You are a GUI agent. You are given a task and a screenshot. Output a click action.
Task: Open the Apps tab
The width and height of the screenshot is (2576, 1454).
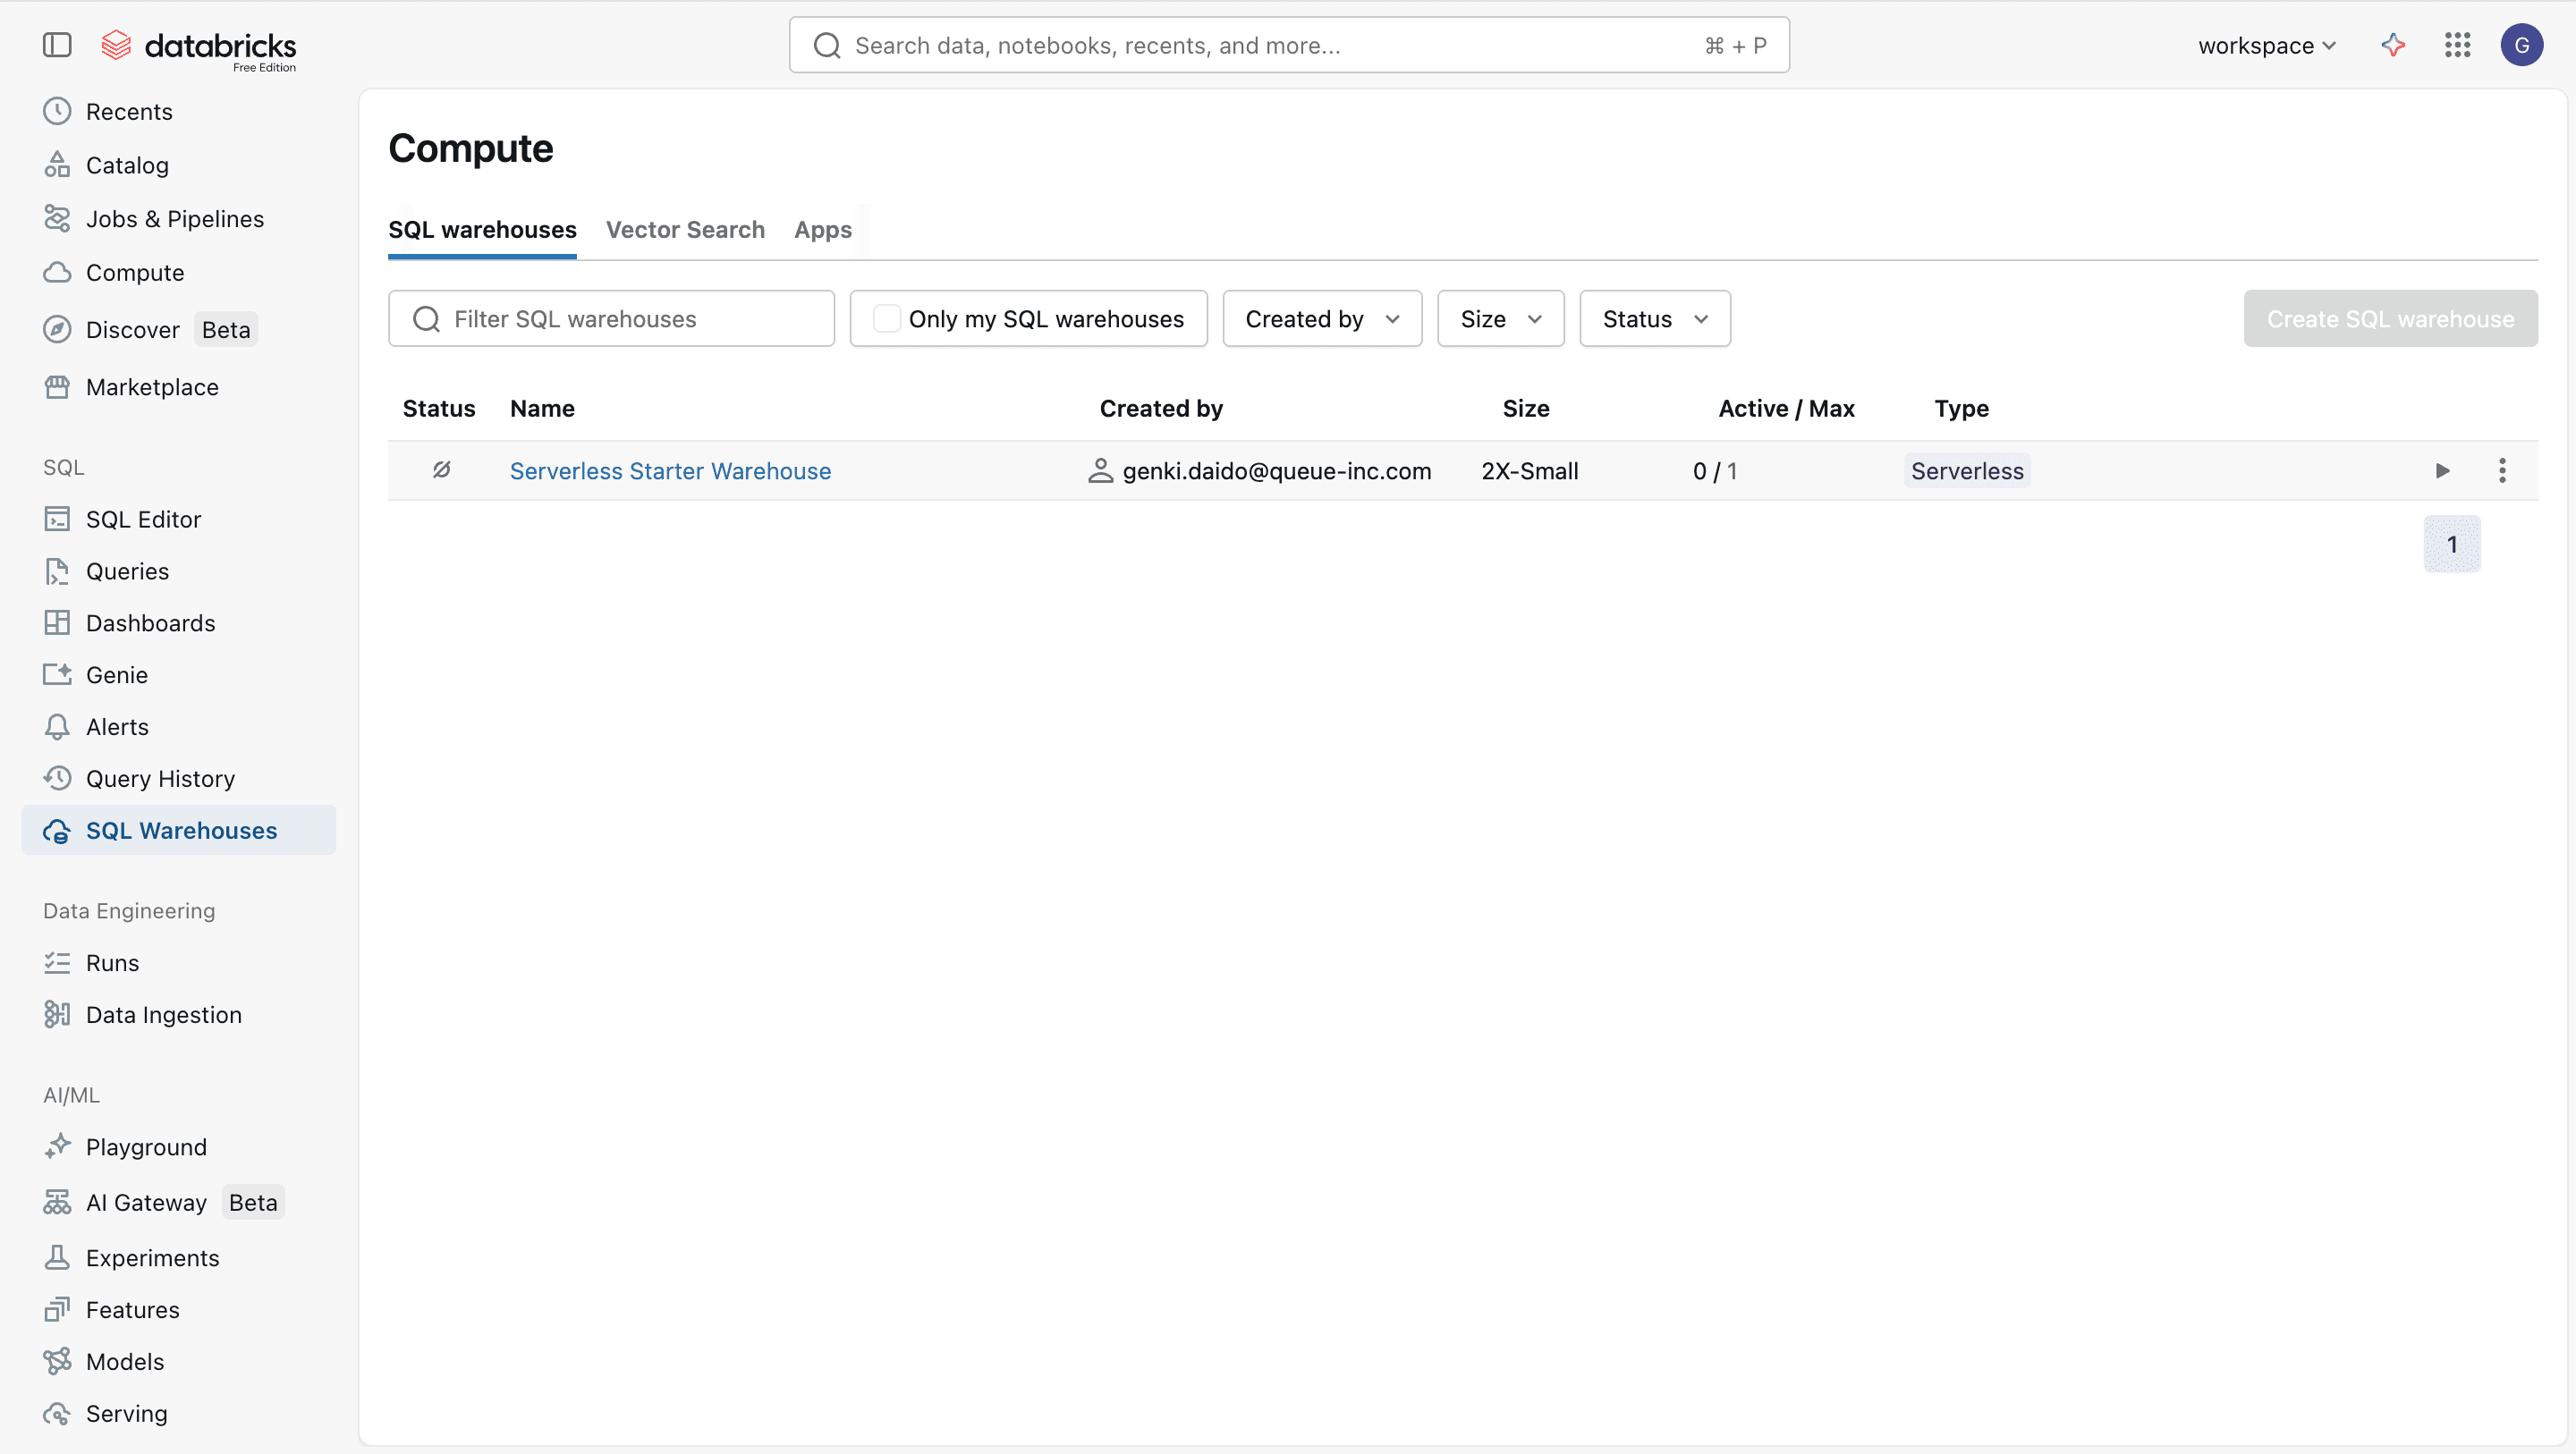(822, 229)
